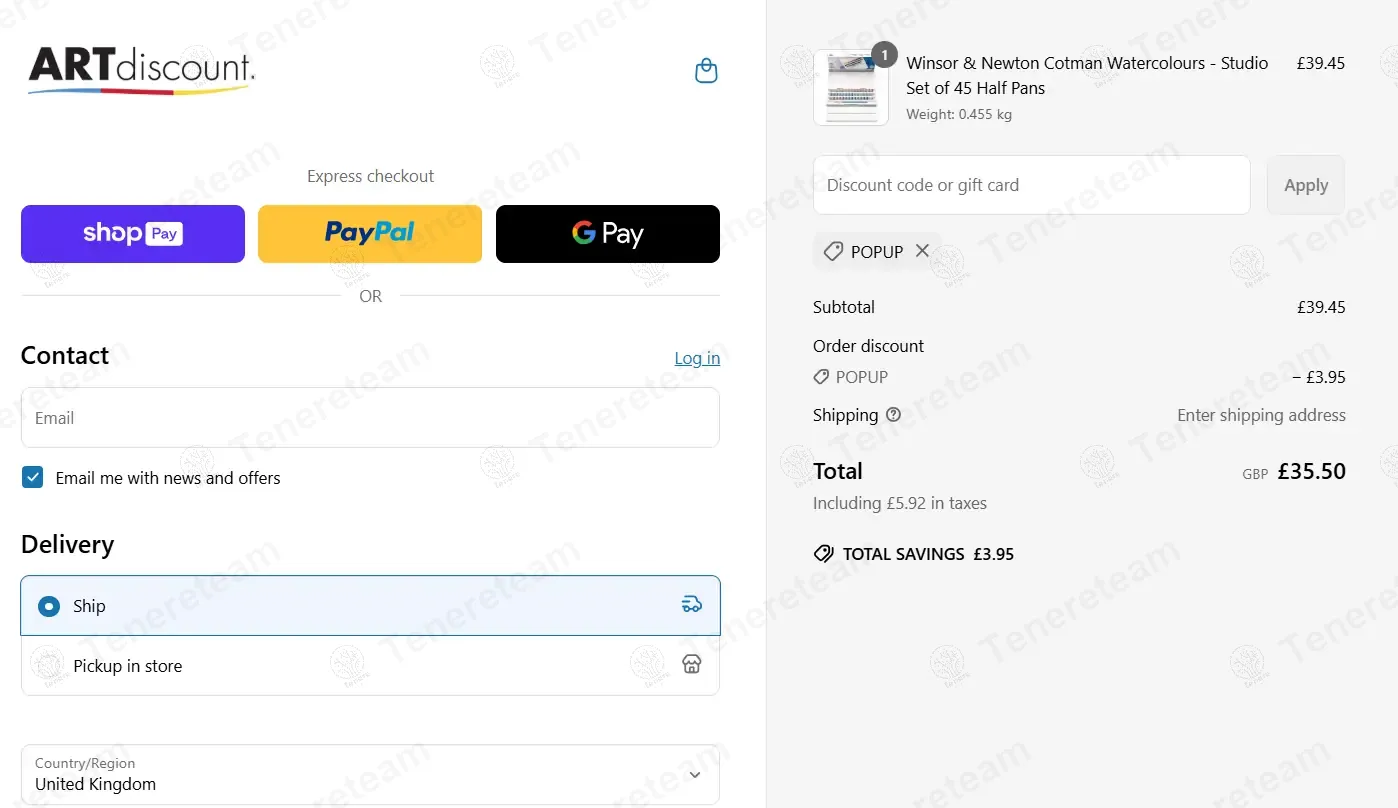Click the delivery truck icon on Ship
1398x808 pixels.
click(x=692, y=604)
